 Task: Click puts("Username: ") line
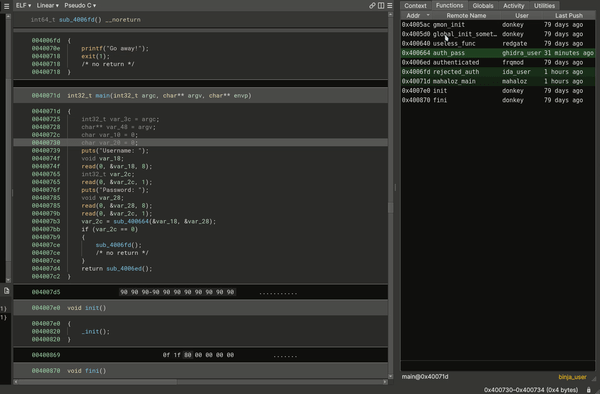pos(115,151)
